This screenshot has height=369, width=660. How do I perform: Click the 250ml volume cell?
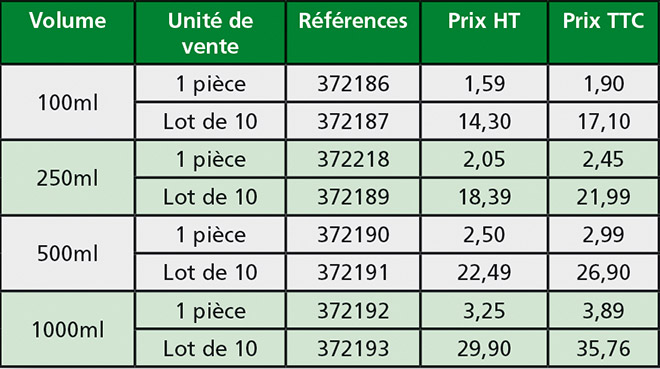[67, 178]
